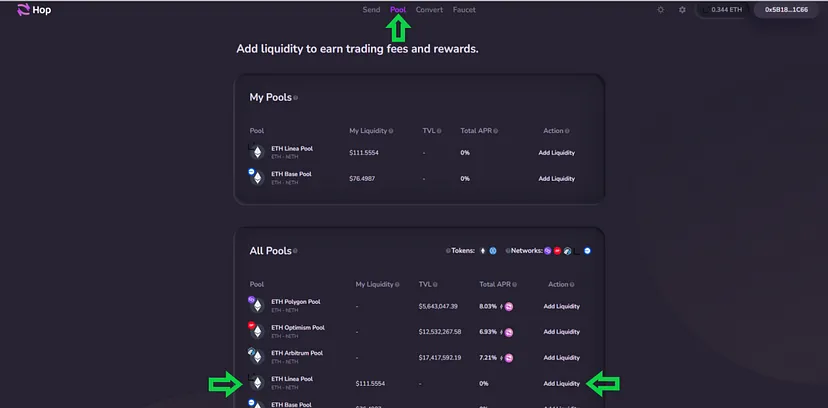
Task: Filter pools by USDC token icon
Action: click(x=493, y=250)
